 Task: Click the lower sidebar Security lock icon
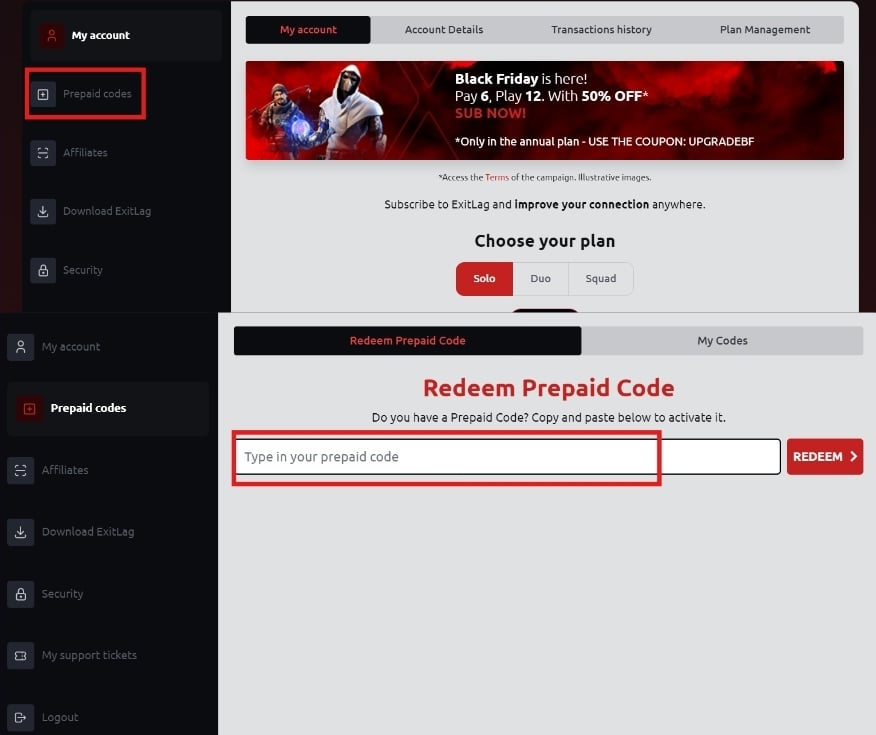pyautogui.click(x=21, y=594)
